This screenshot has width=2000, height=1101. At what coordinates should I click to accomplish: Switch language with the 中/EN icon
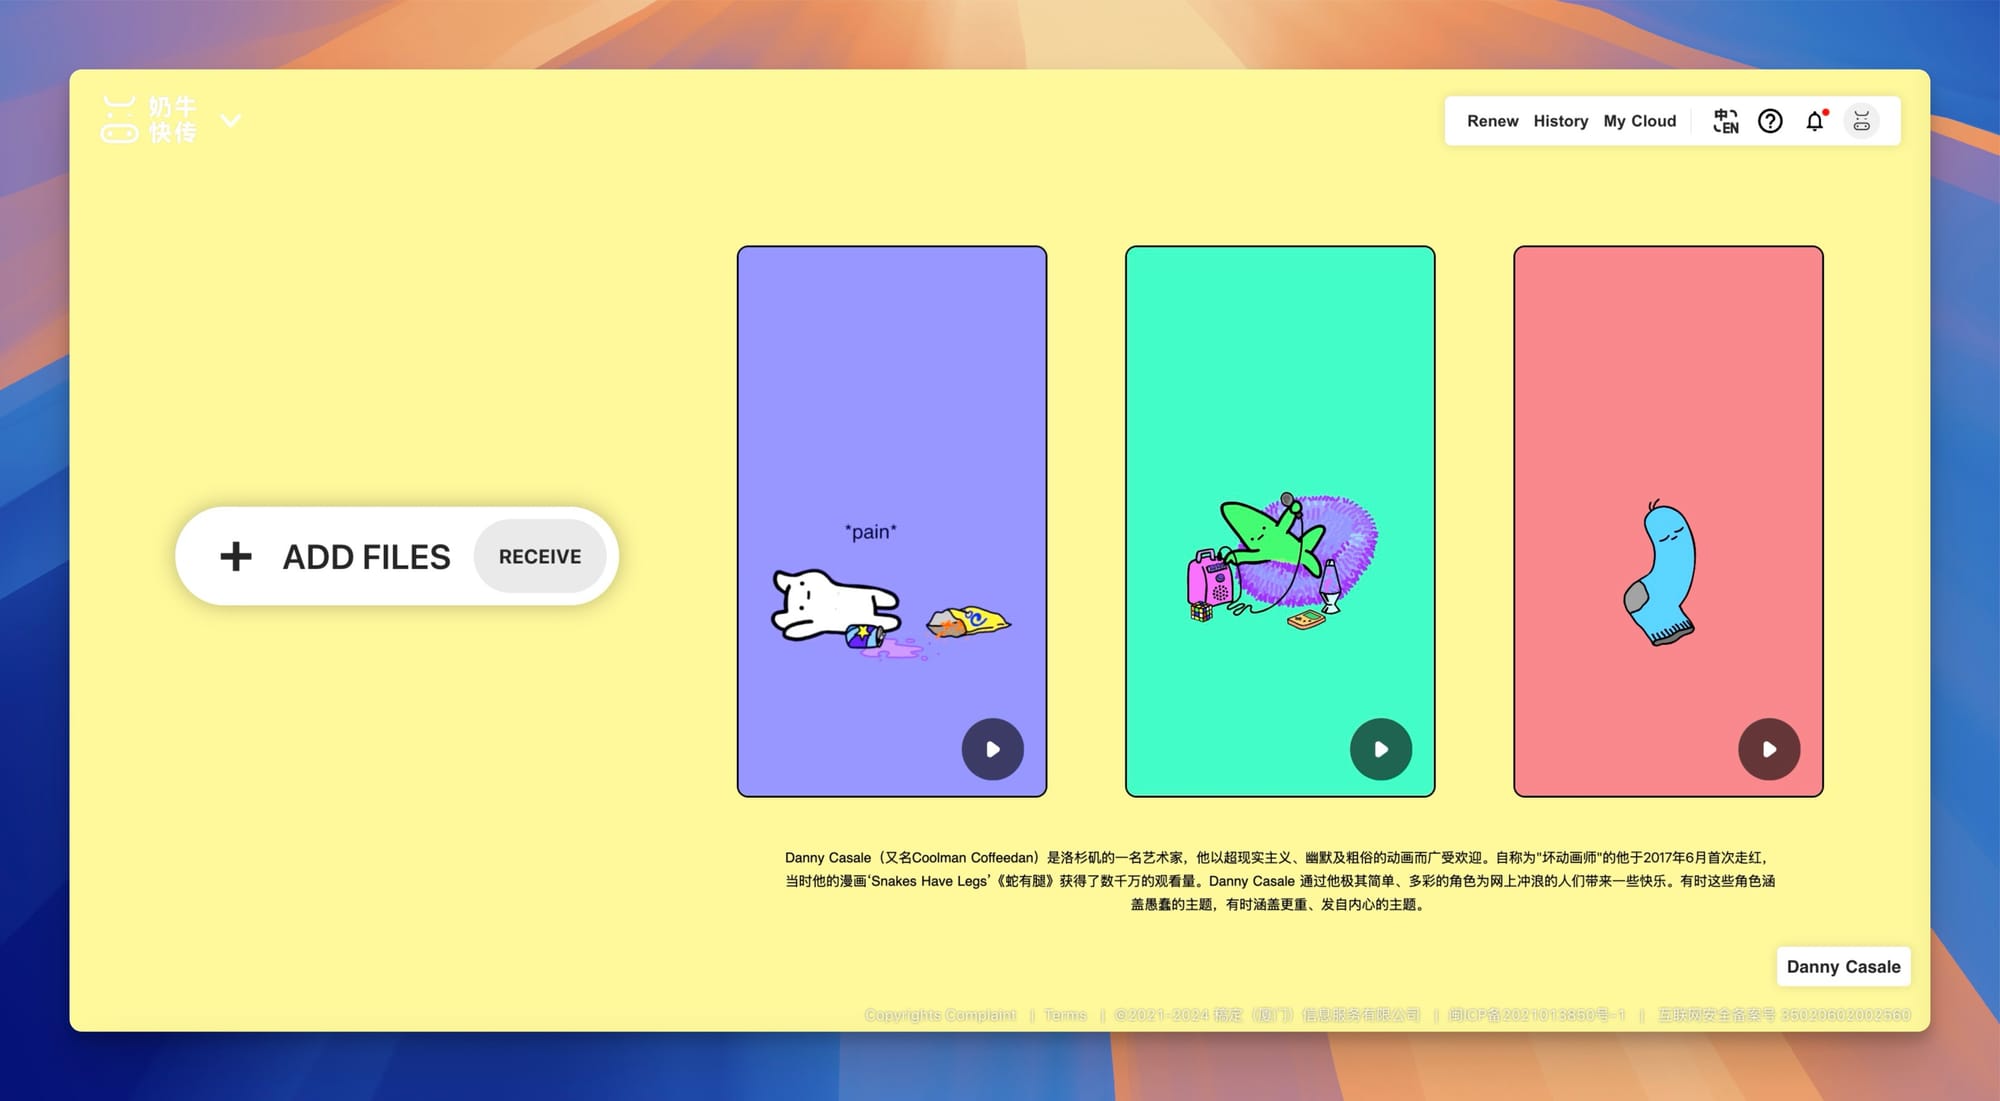click(1725, 121)
